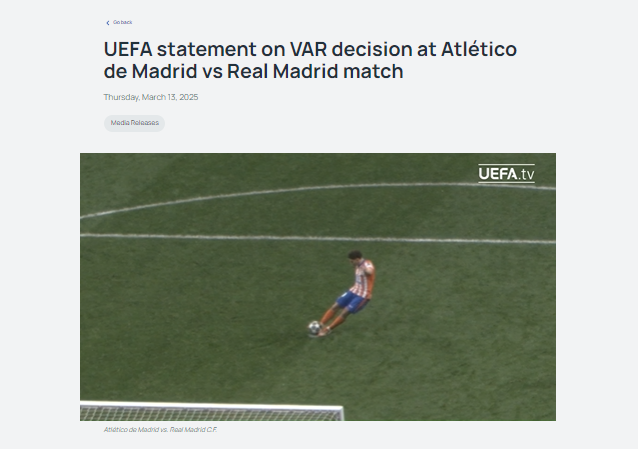Open the Media Releases tag
Viewport: 638px width, 449px height.
(134, 123)
